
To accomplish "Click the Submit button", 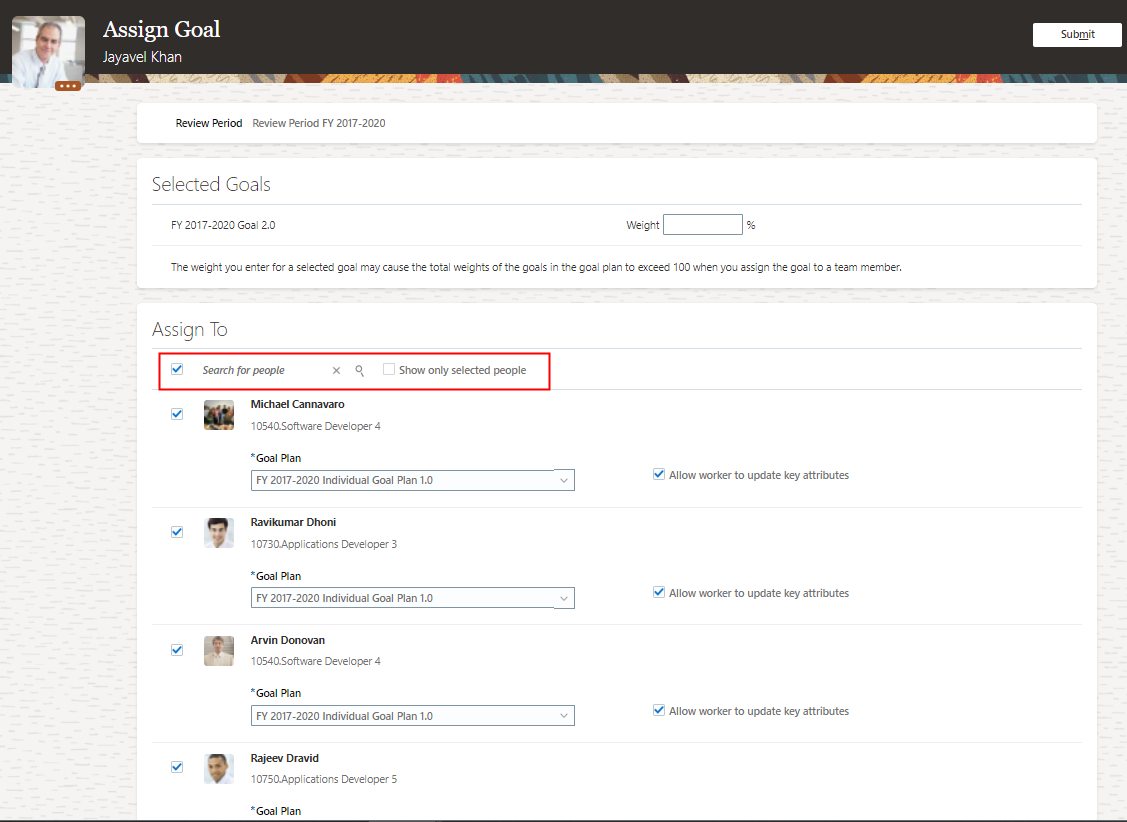I will [x=1077, y=34].
